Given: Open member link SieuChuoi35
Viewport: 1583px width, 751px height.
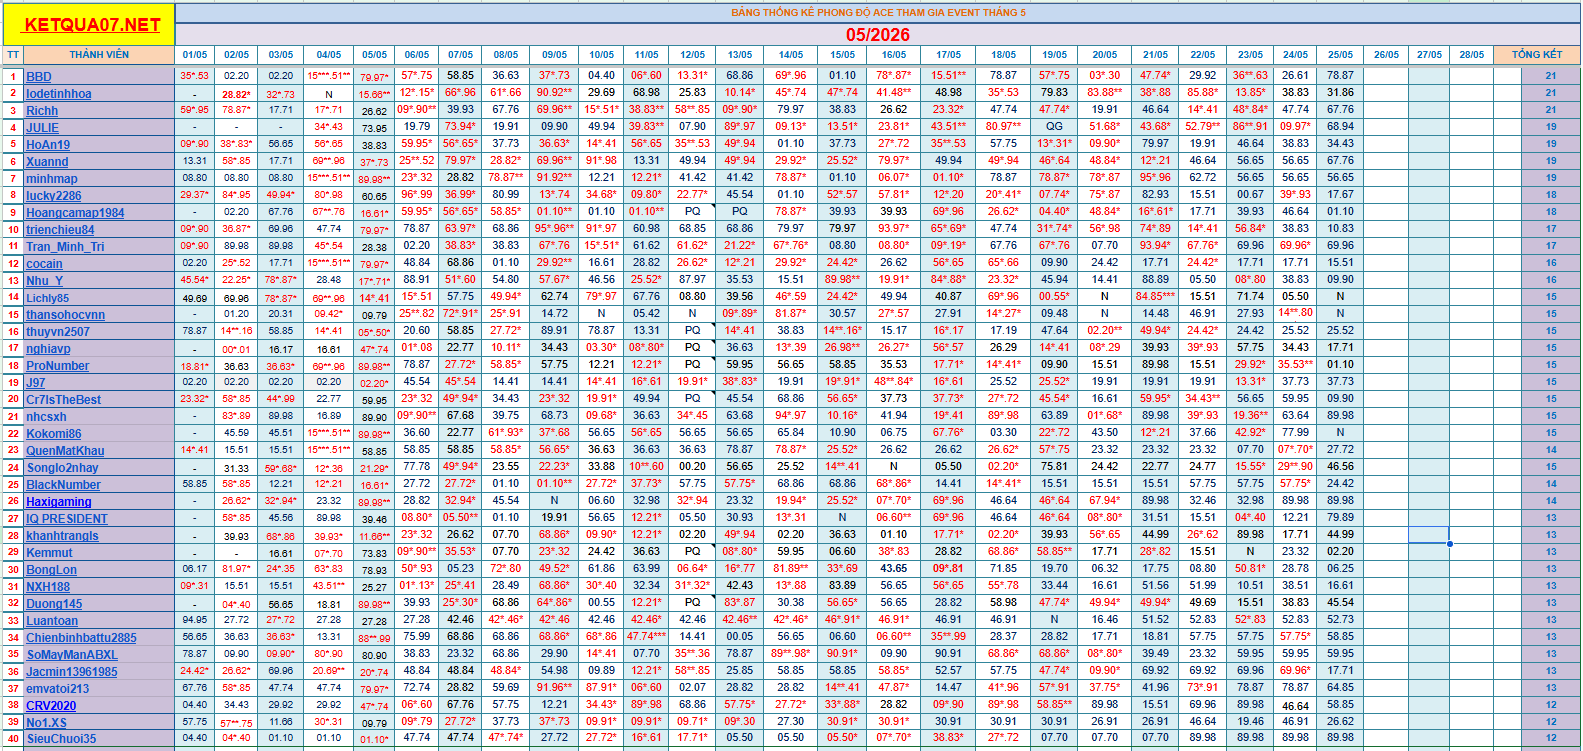Looking at the screenshot, I should pyautogui.click(x=61, y=739).
